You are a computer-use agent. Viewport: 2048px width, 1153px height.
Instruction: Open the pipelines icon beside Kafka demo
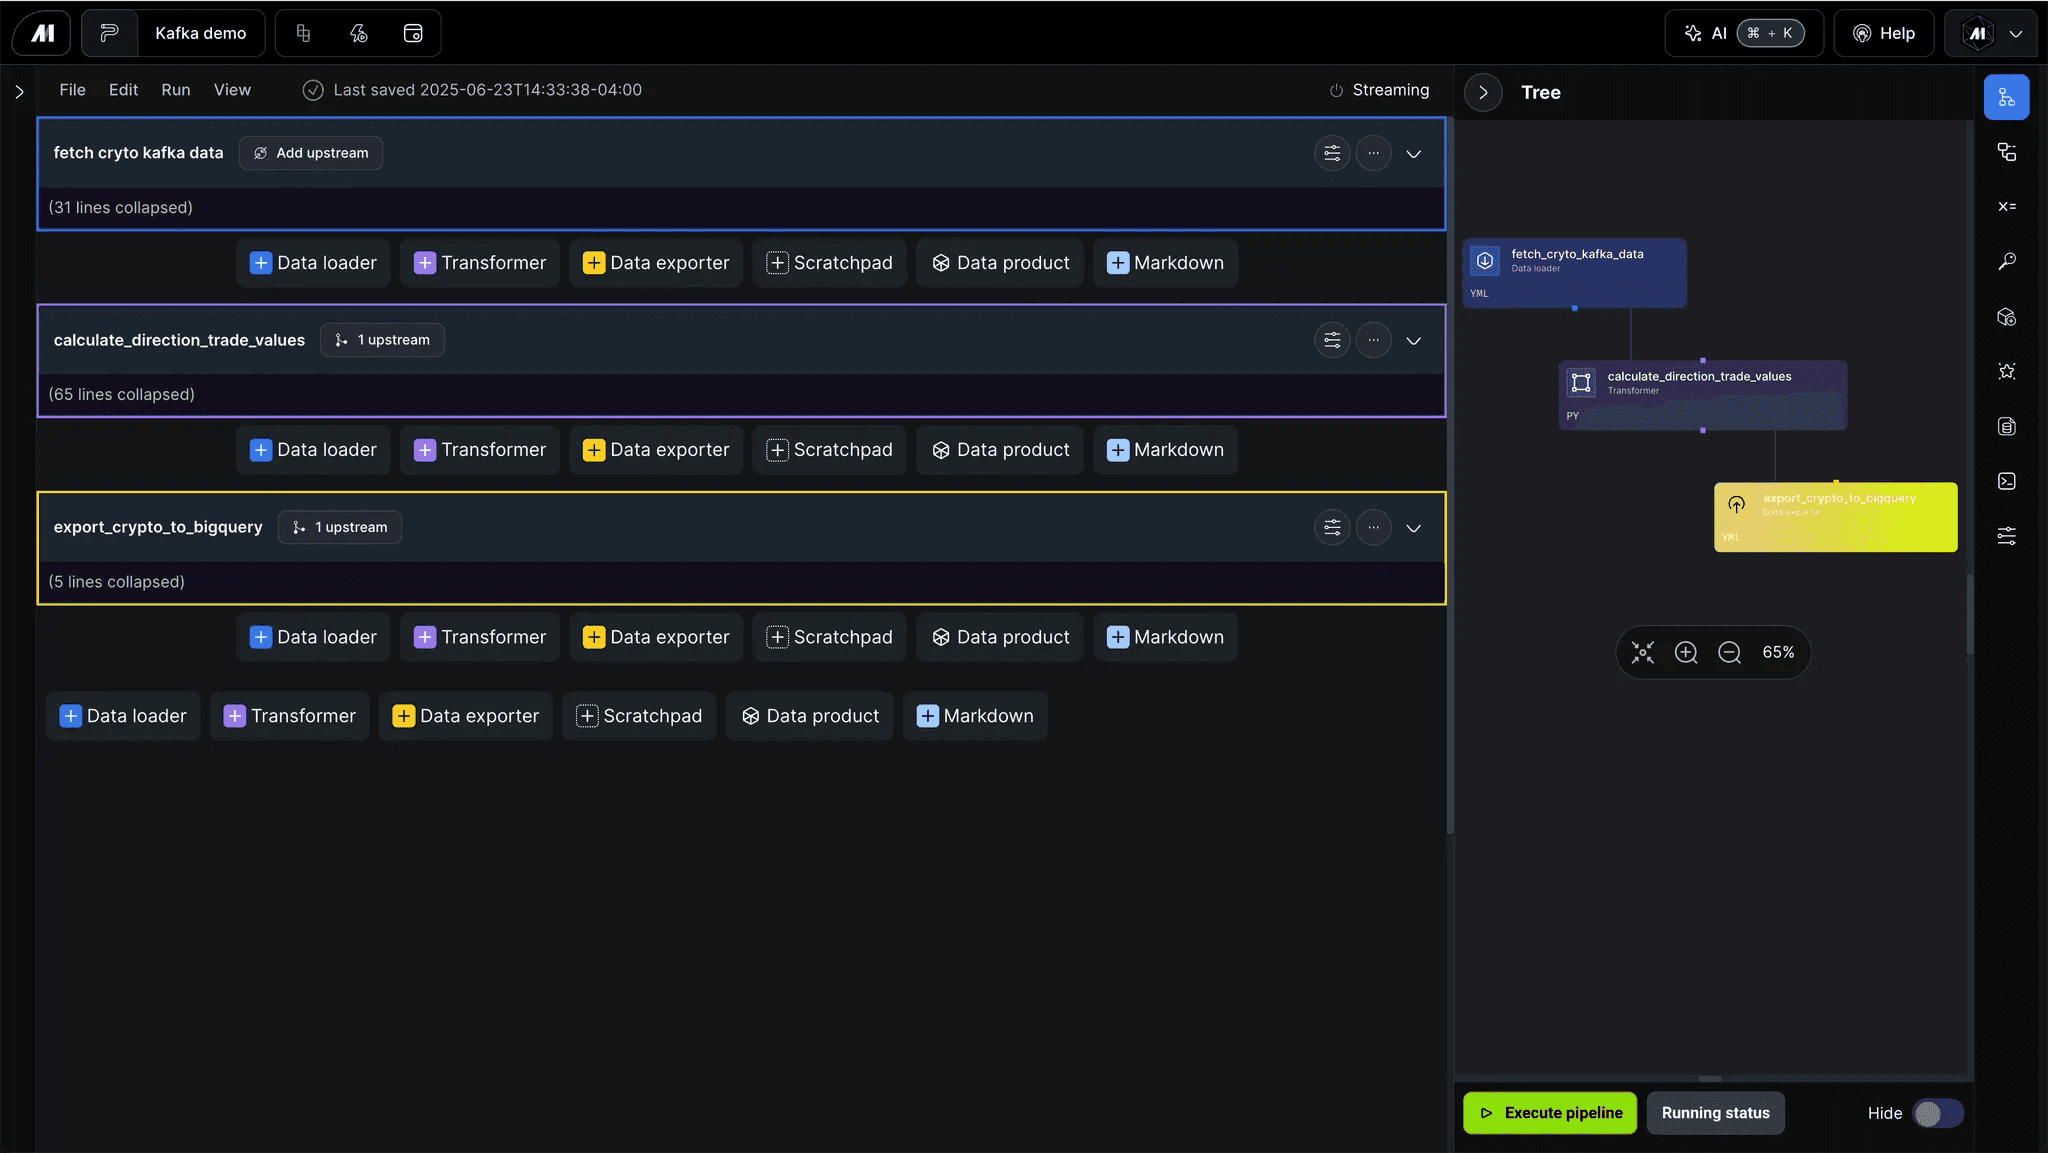109,33
